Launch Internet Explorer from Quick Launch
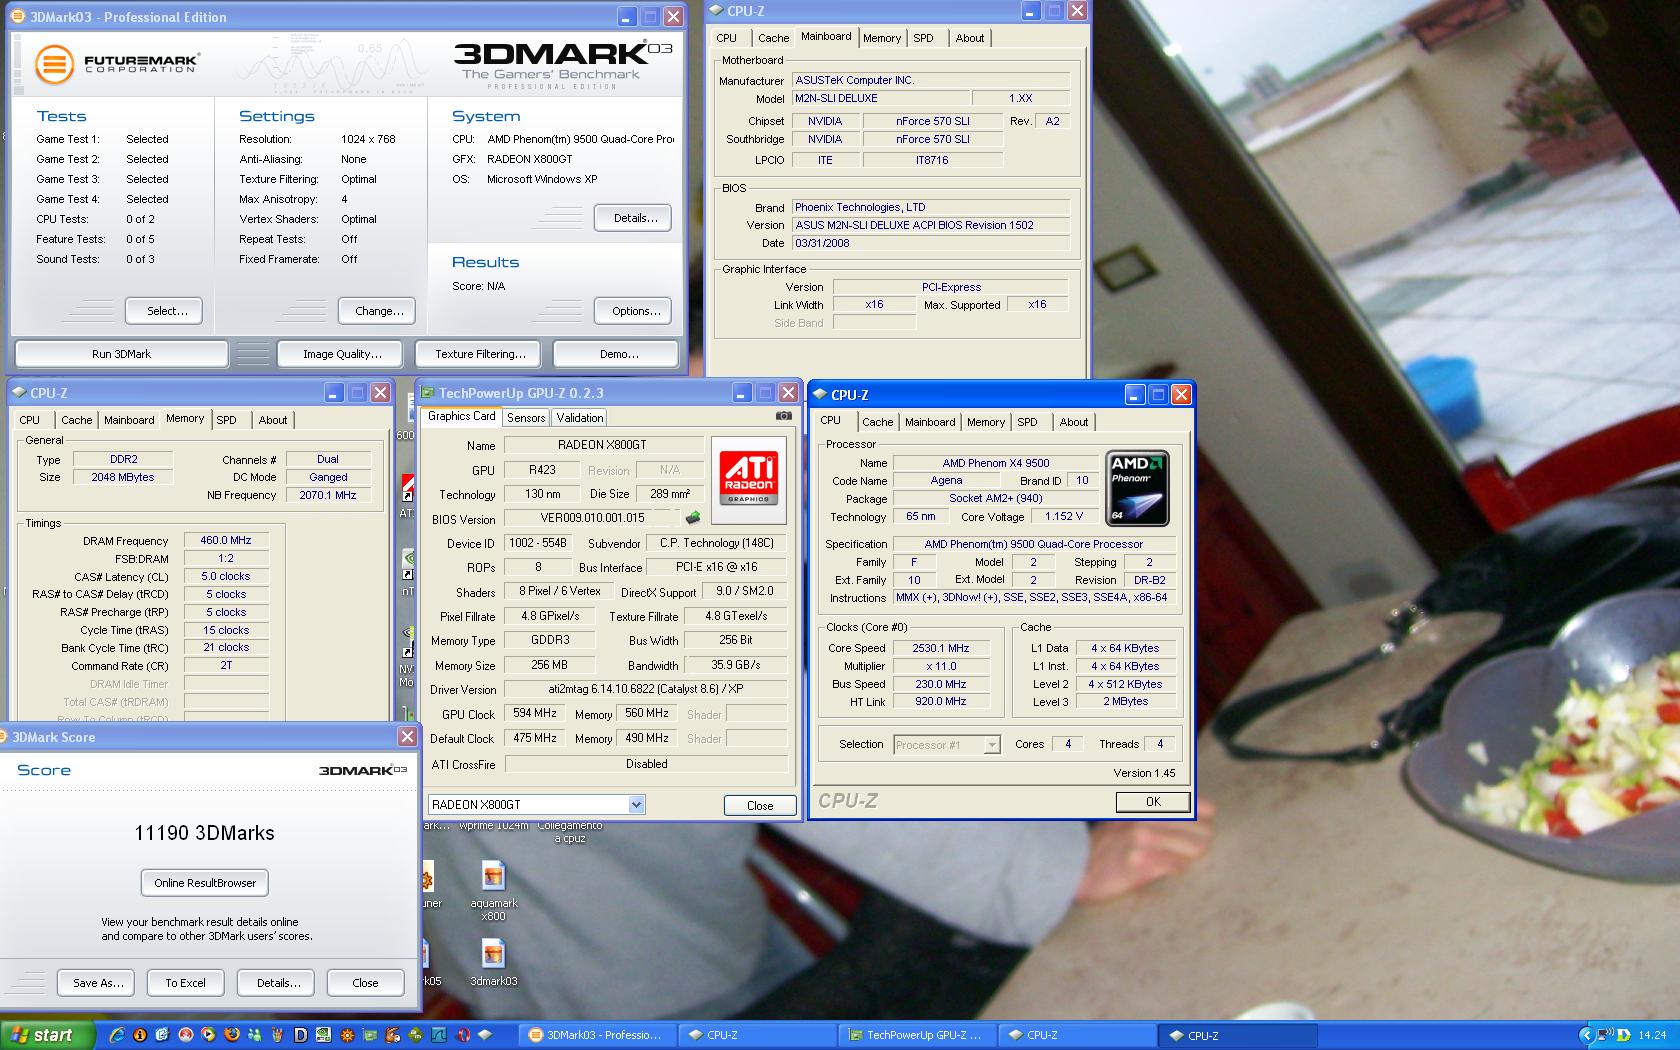This screenshot has width=1680, height=1050. [x=117, y=1035]
